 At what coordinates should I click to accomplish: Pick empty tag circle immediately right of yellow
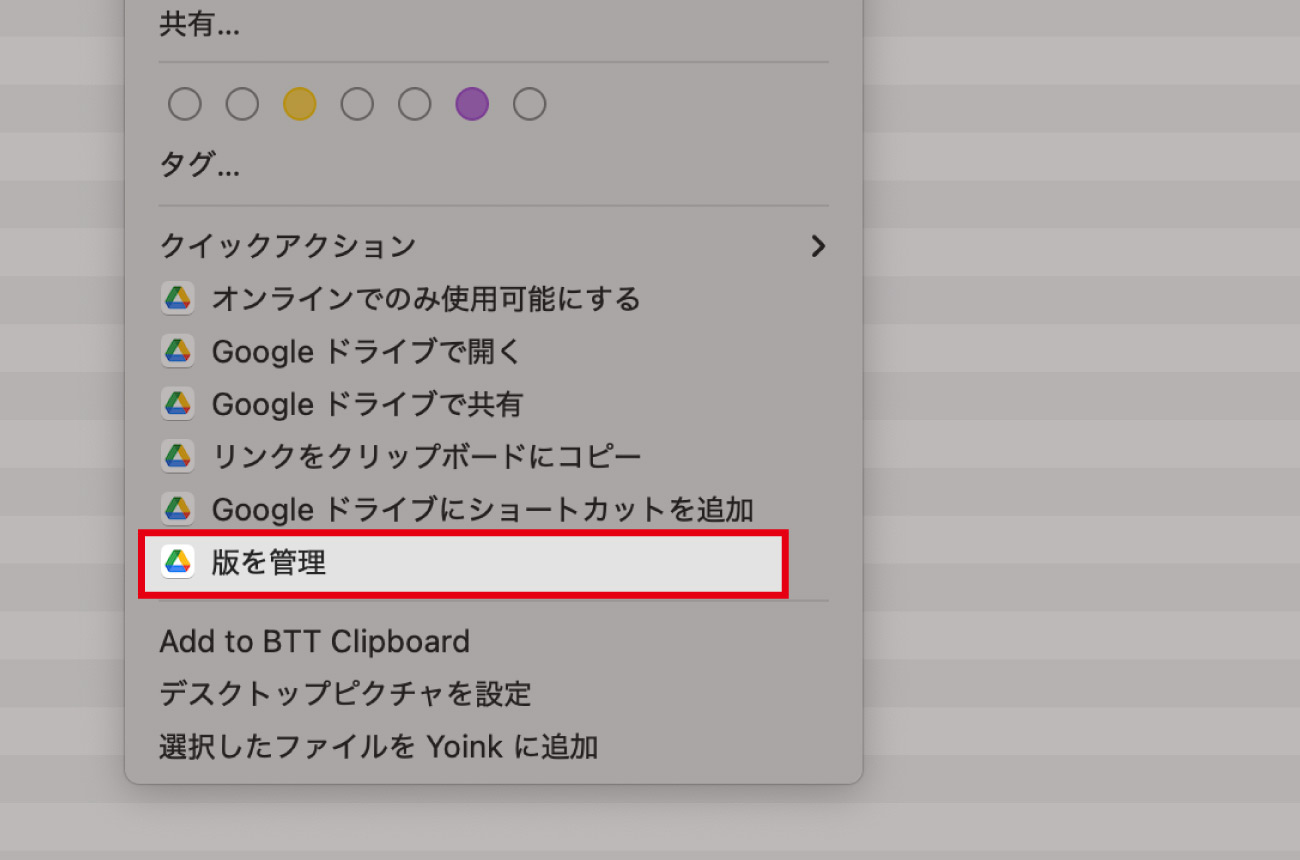point(357,104)
